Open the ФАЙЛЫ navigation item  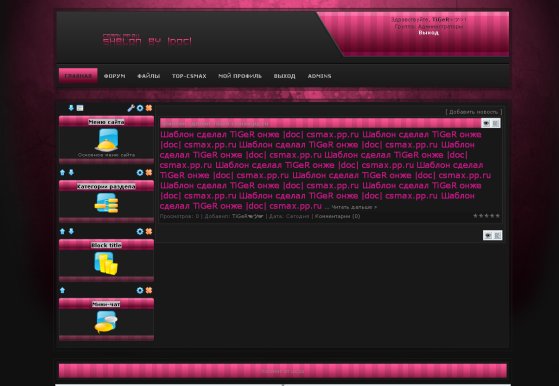[149, 76]
